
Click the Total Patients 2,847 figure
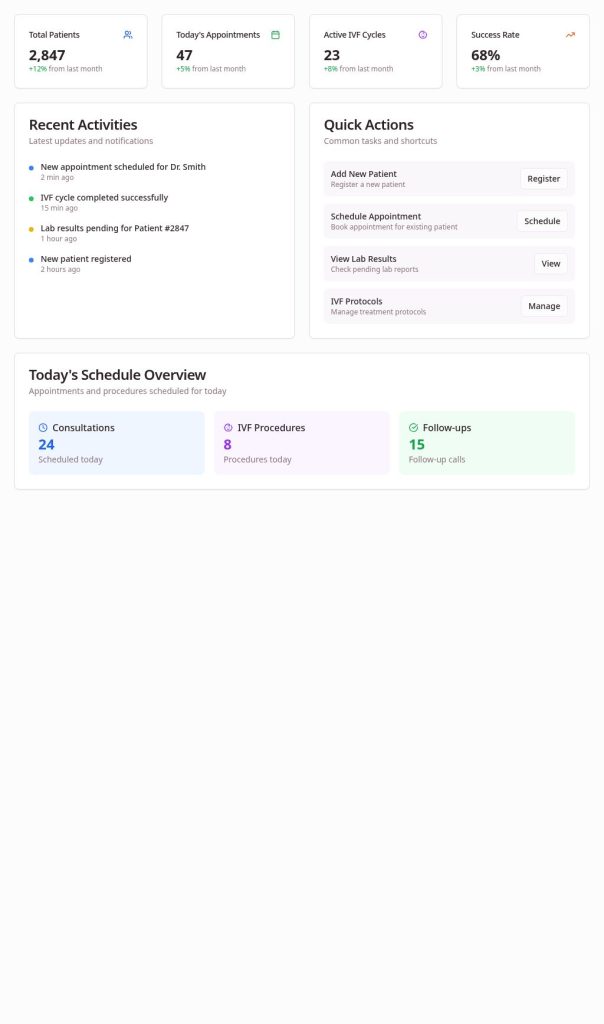[47, 55]
